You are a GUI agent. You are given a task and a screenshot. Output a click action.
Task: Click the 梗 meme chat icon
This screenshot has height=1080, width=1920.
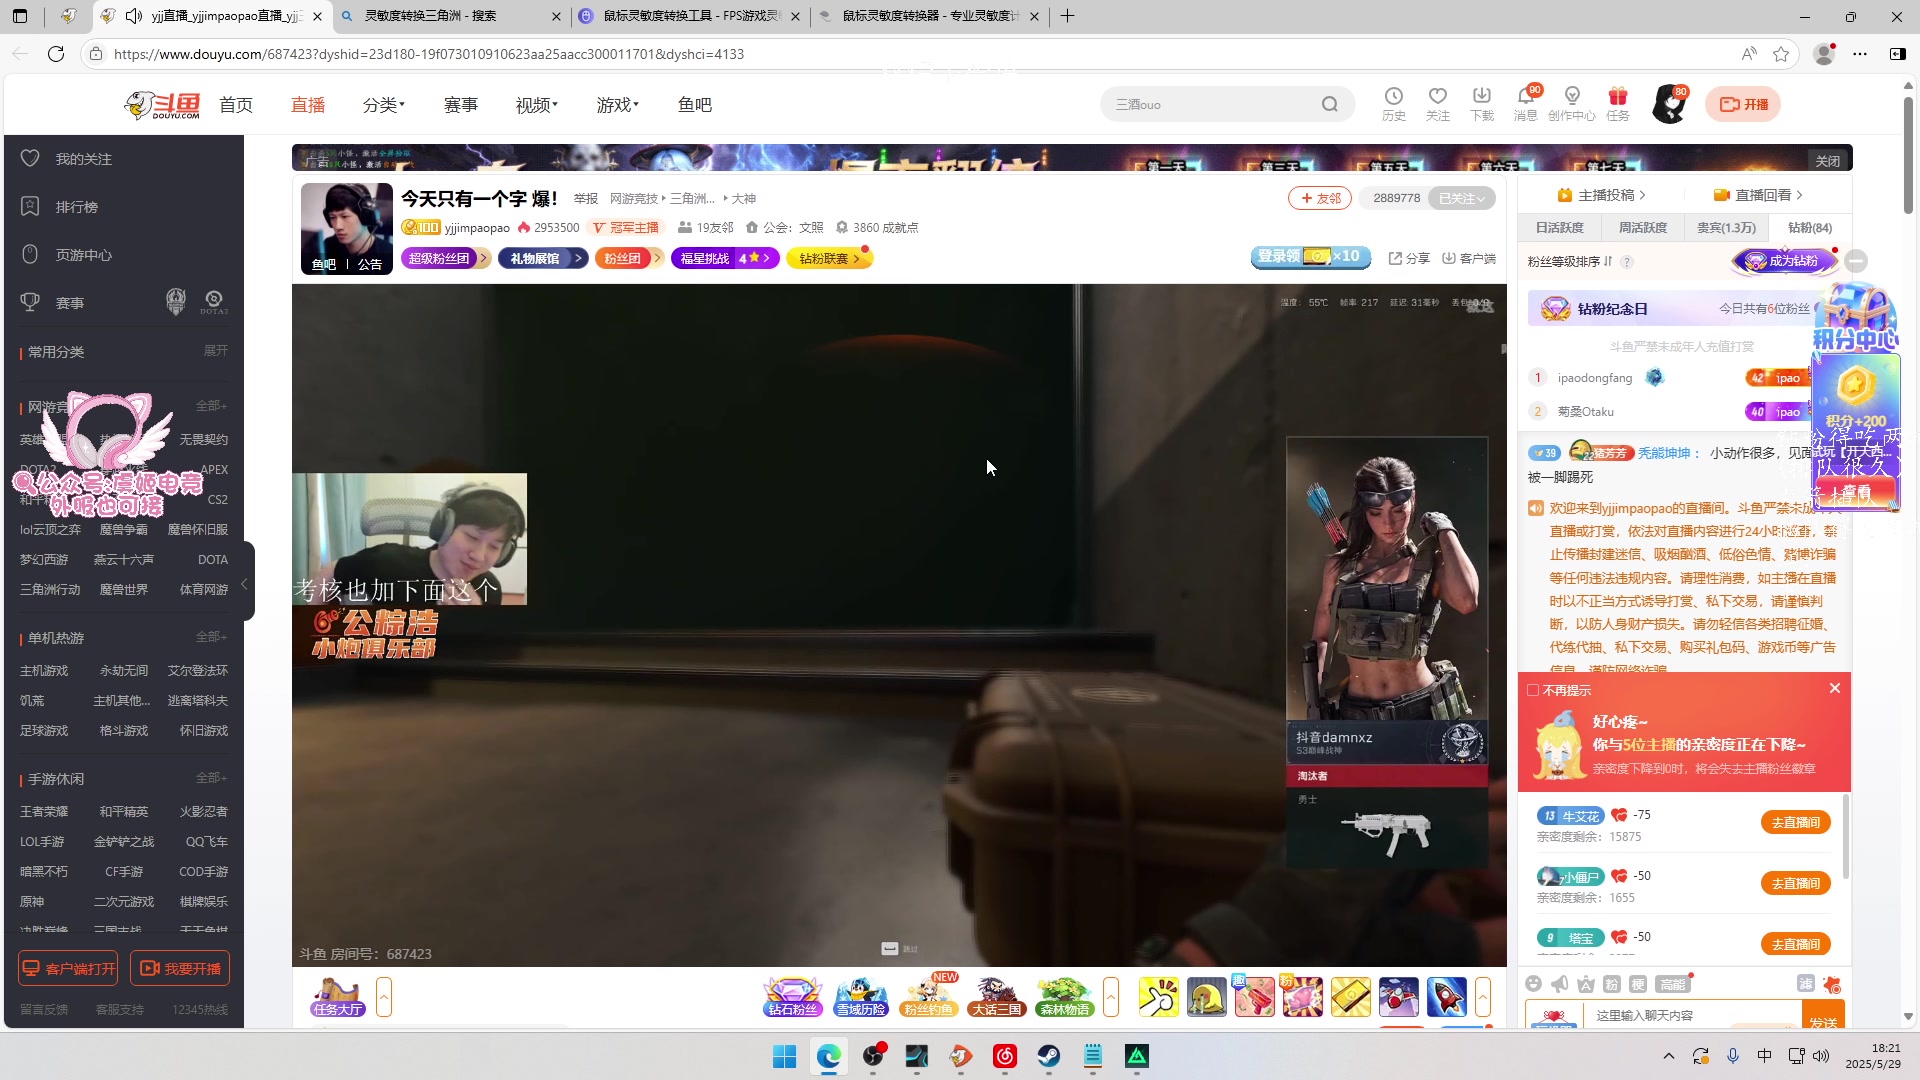(1637, 984)
